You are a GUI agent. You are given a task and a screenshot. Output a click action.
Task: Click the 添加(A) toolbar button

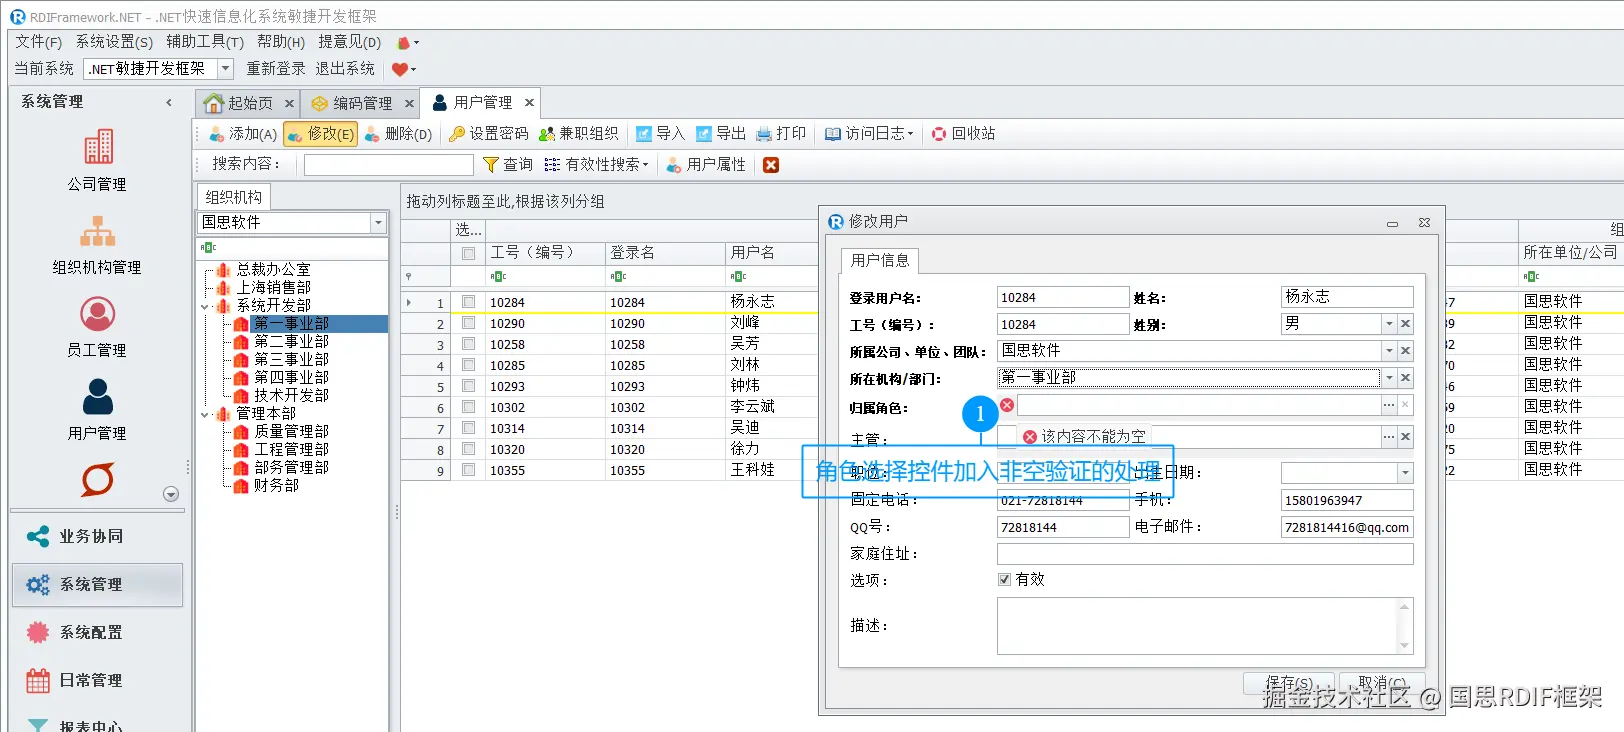click(243, 134)
